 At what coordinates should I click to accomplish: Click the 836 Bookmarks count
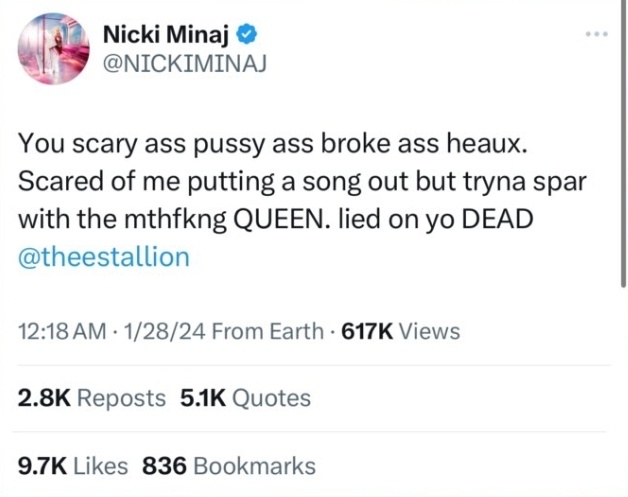click(229, 465)
